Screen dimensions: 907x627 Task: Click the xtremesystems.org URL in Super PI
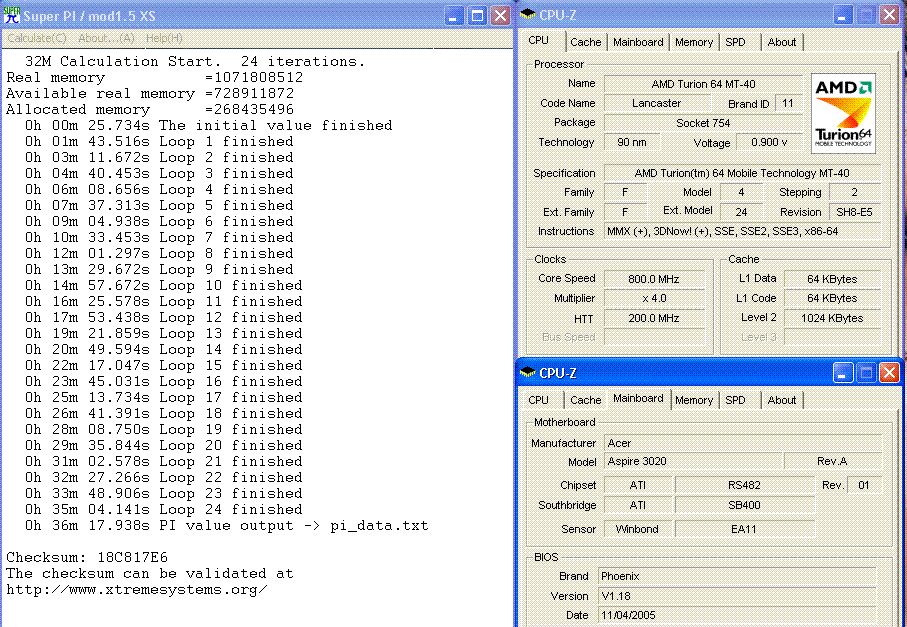click(x=137, y=590)
